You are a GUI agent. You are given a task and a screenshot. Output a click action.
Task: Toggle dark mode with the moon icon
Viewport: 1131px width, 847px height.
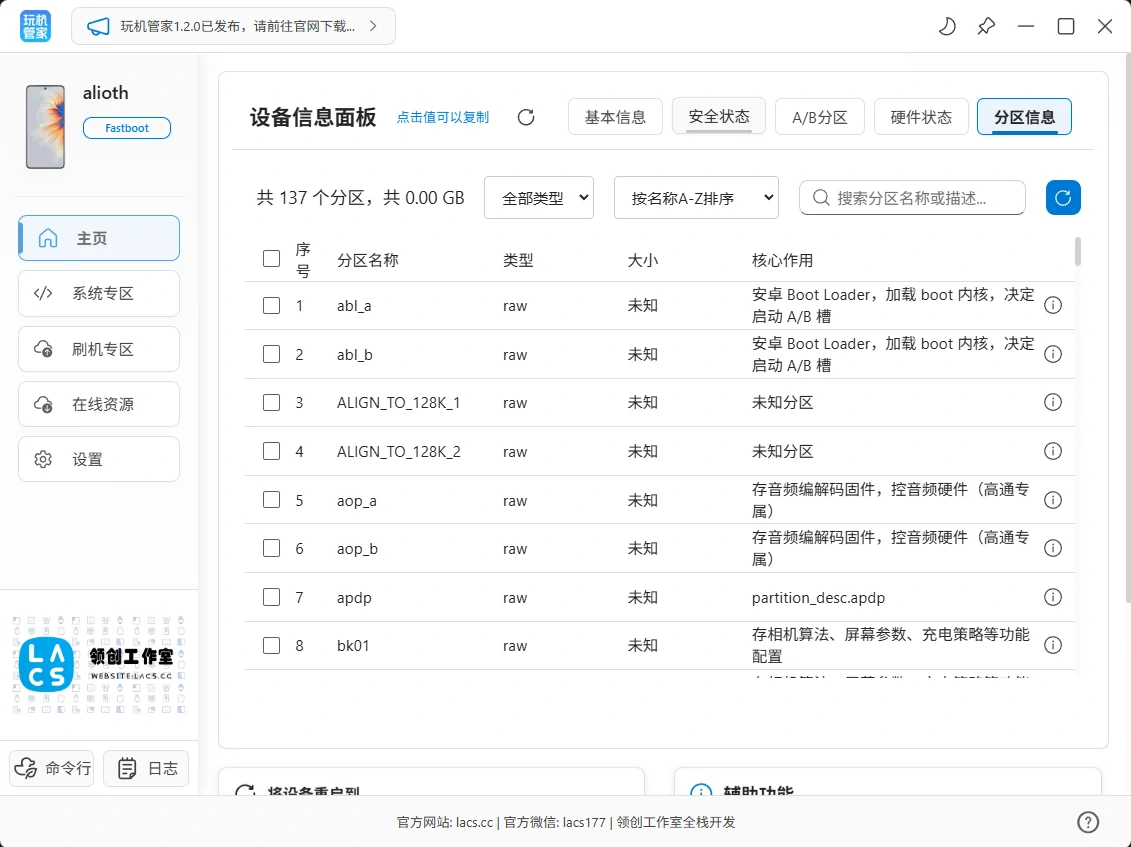tap(946, 27)
